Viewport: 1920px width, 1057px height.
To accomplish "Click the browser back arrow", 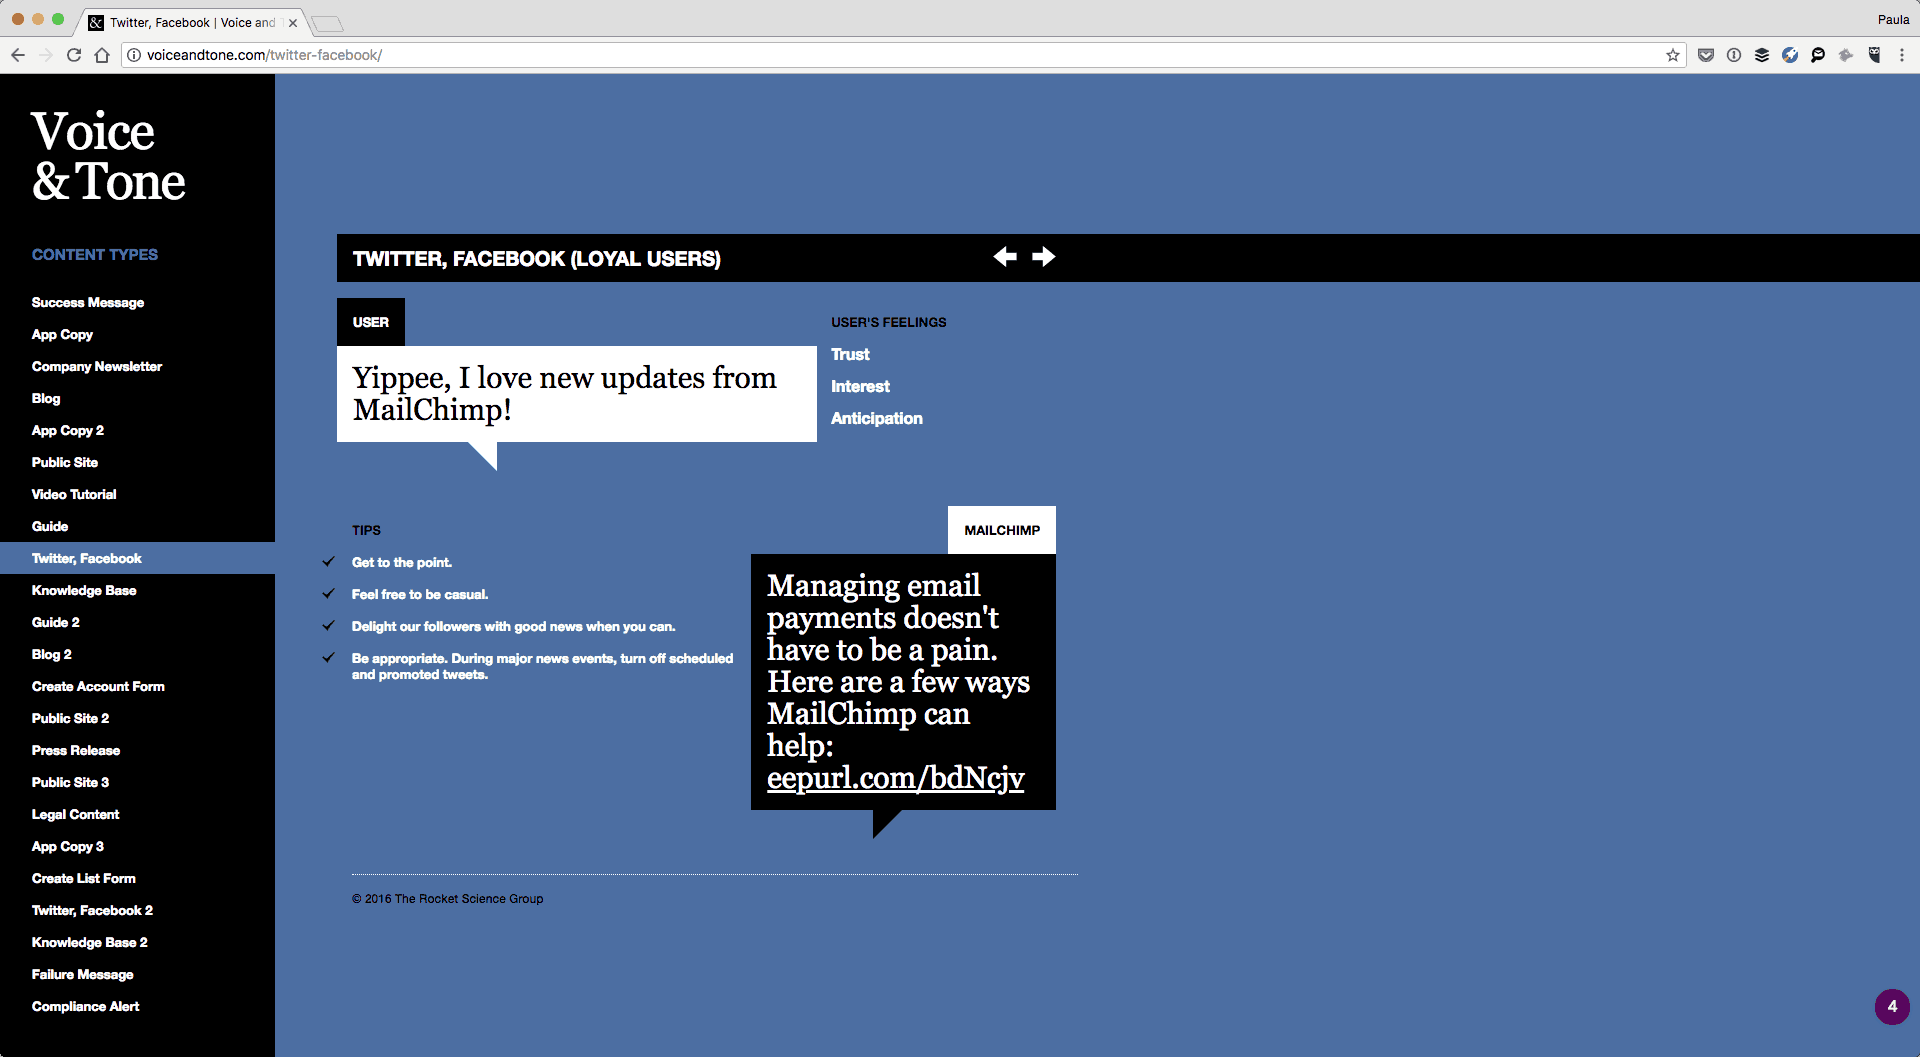I will (x=18, y=55).
